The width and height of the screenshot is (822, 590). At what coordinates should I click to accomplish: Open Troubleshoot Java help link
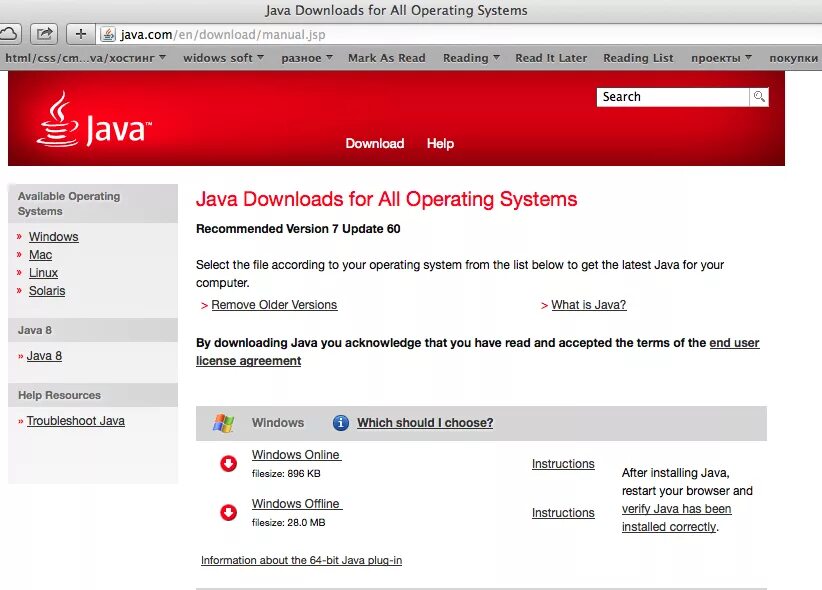point(75,421)
